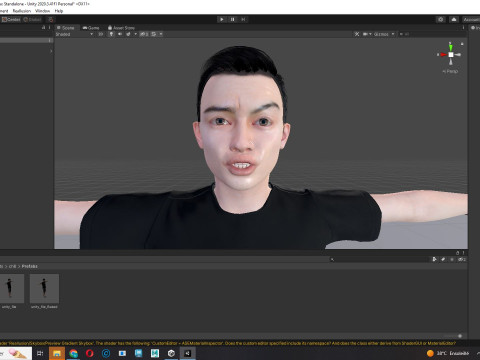The image size is (480, 360).
Task: Click the Prefabs breadcrumb folder
Action: 30,266
